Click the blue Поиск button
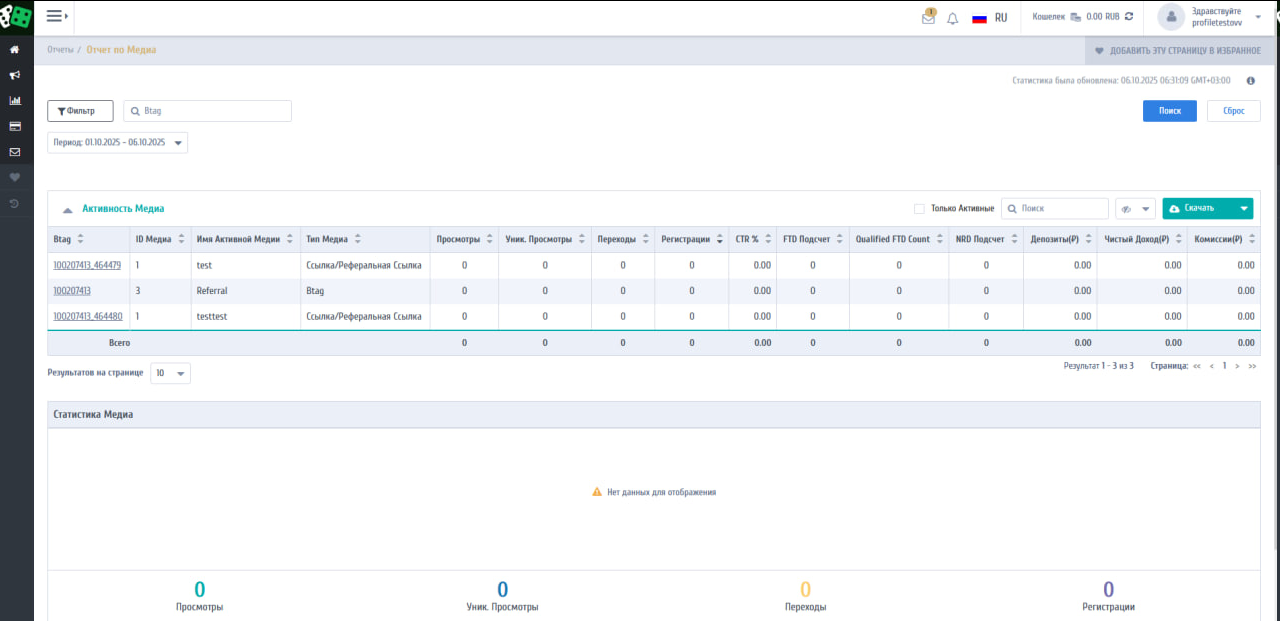Viewport: 1280px width, 621px height. 1169,111
